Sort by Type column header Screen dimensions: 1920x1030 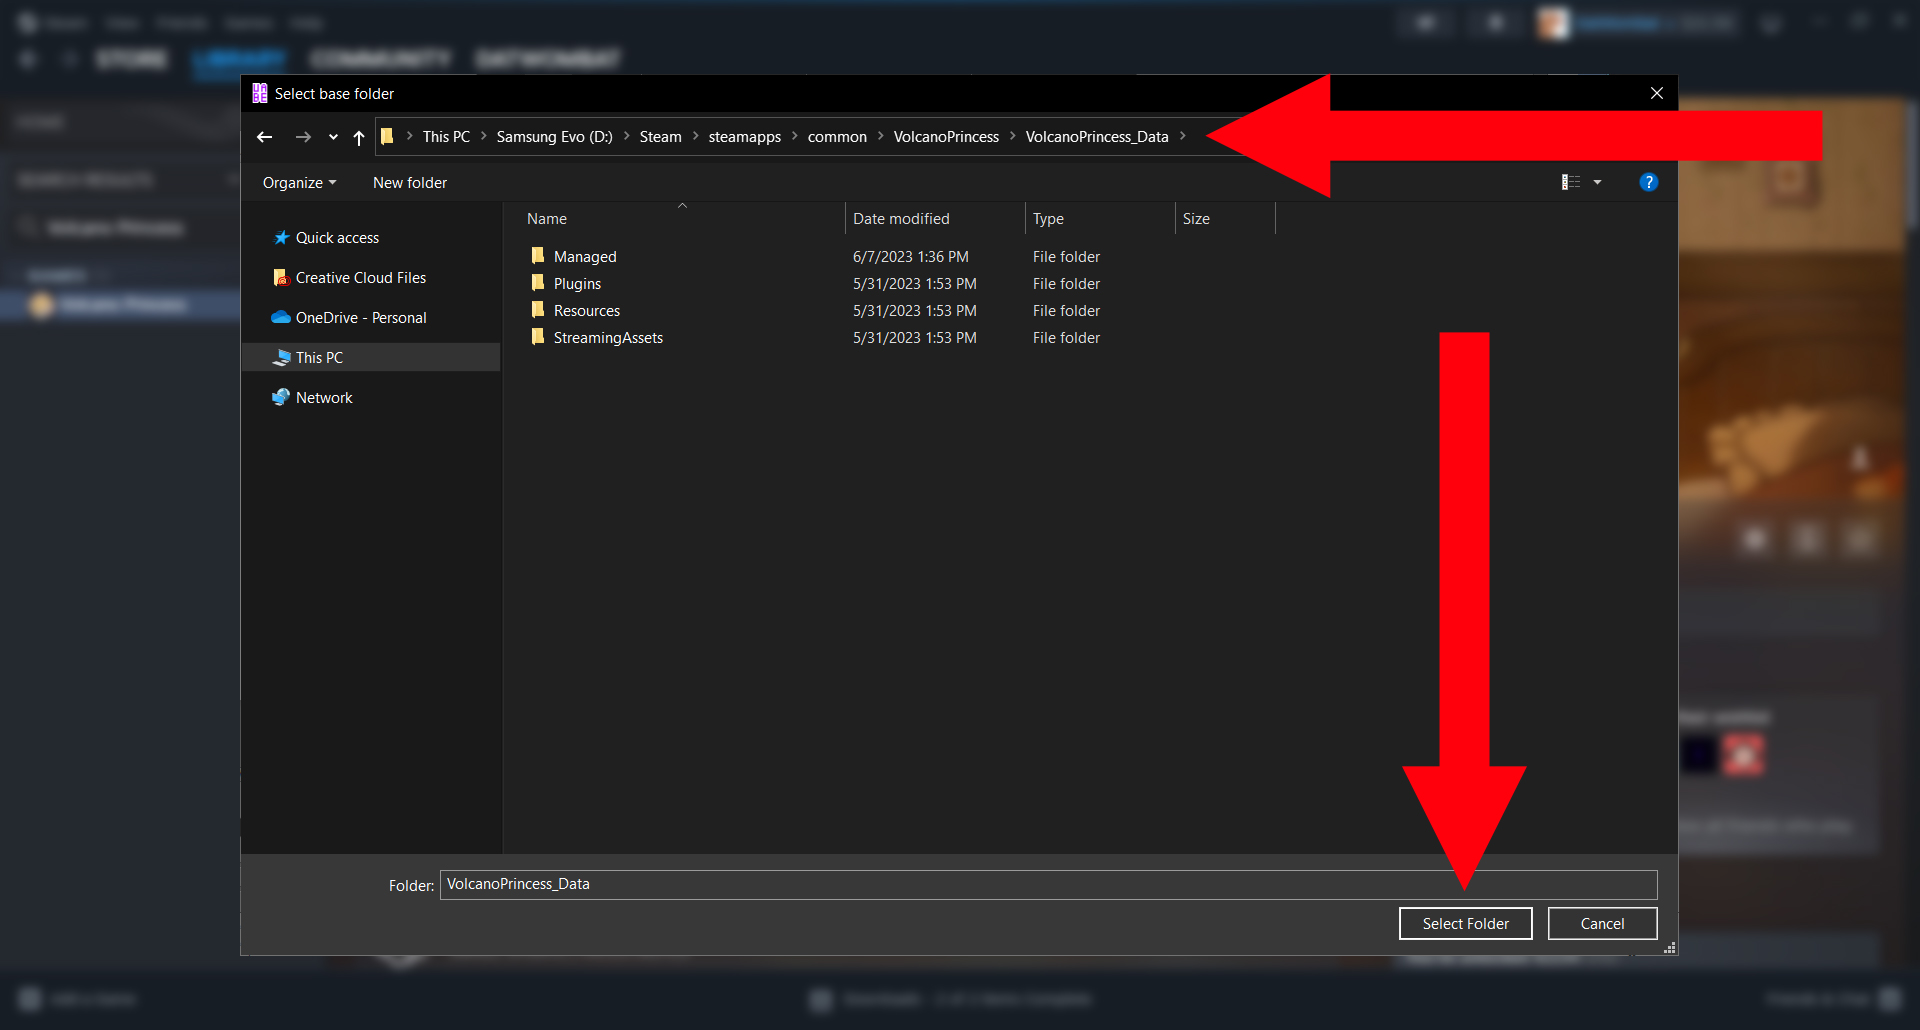pyautogui.click(x=1048, y=219)
